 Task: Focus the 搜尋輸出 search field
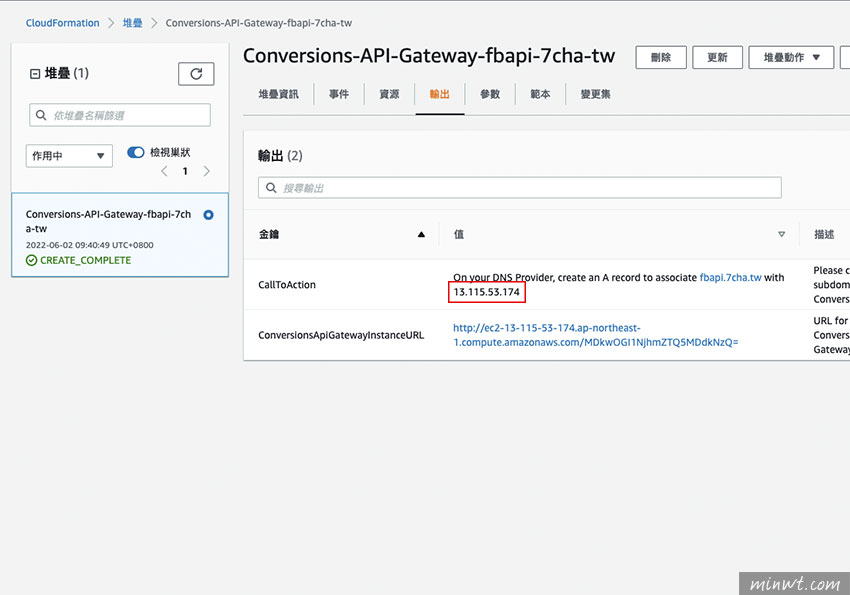pyautogui.click(x=519, y=187)
